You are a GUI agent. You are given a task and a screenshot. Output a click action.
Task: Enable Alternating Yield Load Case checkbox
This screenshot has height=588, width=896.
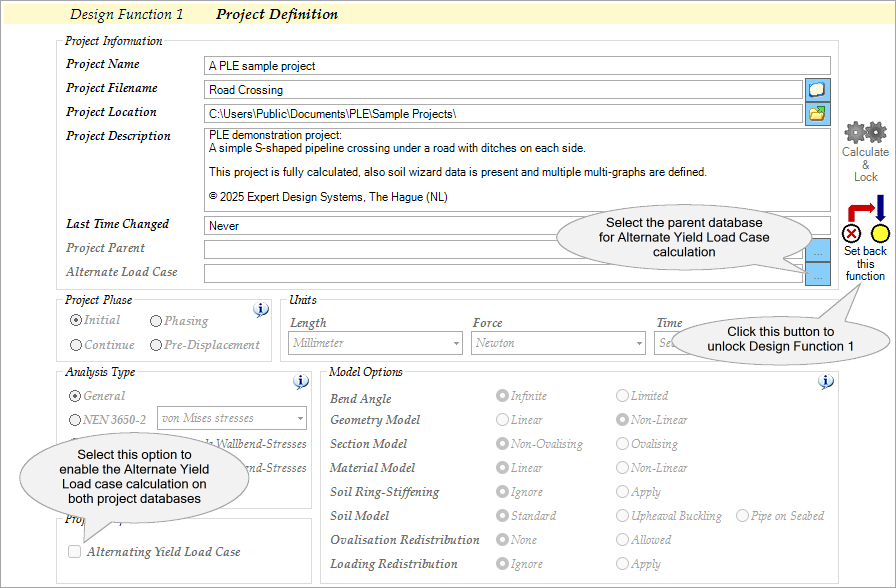click(x=74, y=552)
